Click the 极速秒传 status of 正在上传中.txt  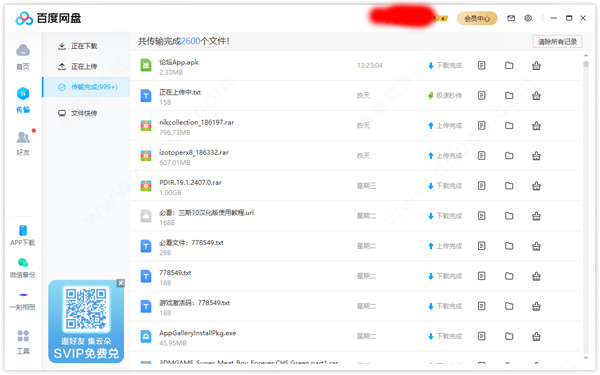tap(445, 95)
